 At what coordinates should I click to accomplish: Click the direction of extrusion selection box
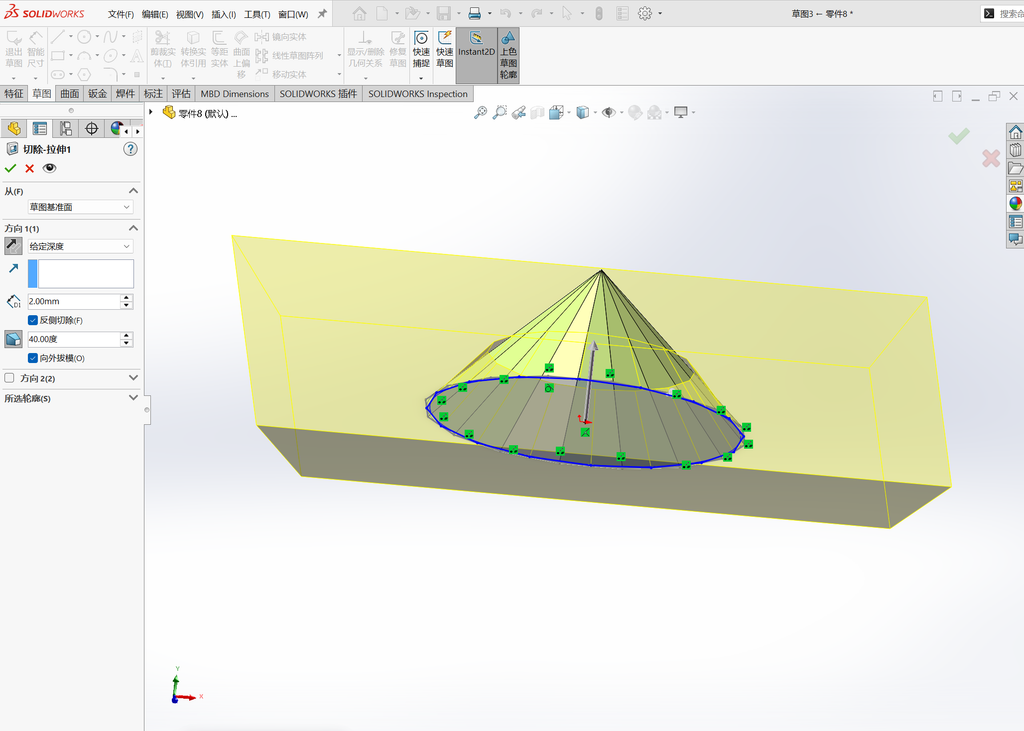(x=86, y=274)
